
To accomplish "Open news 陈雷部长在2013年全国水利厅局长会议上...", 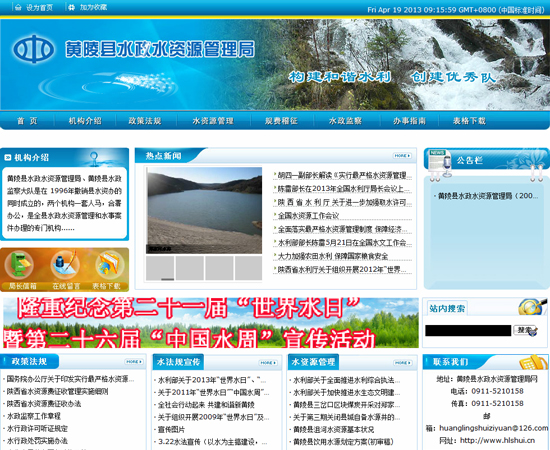I will point(344,189).
